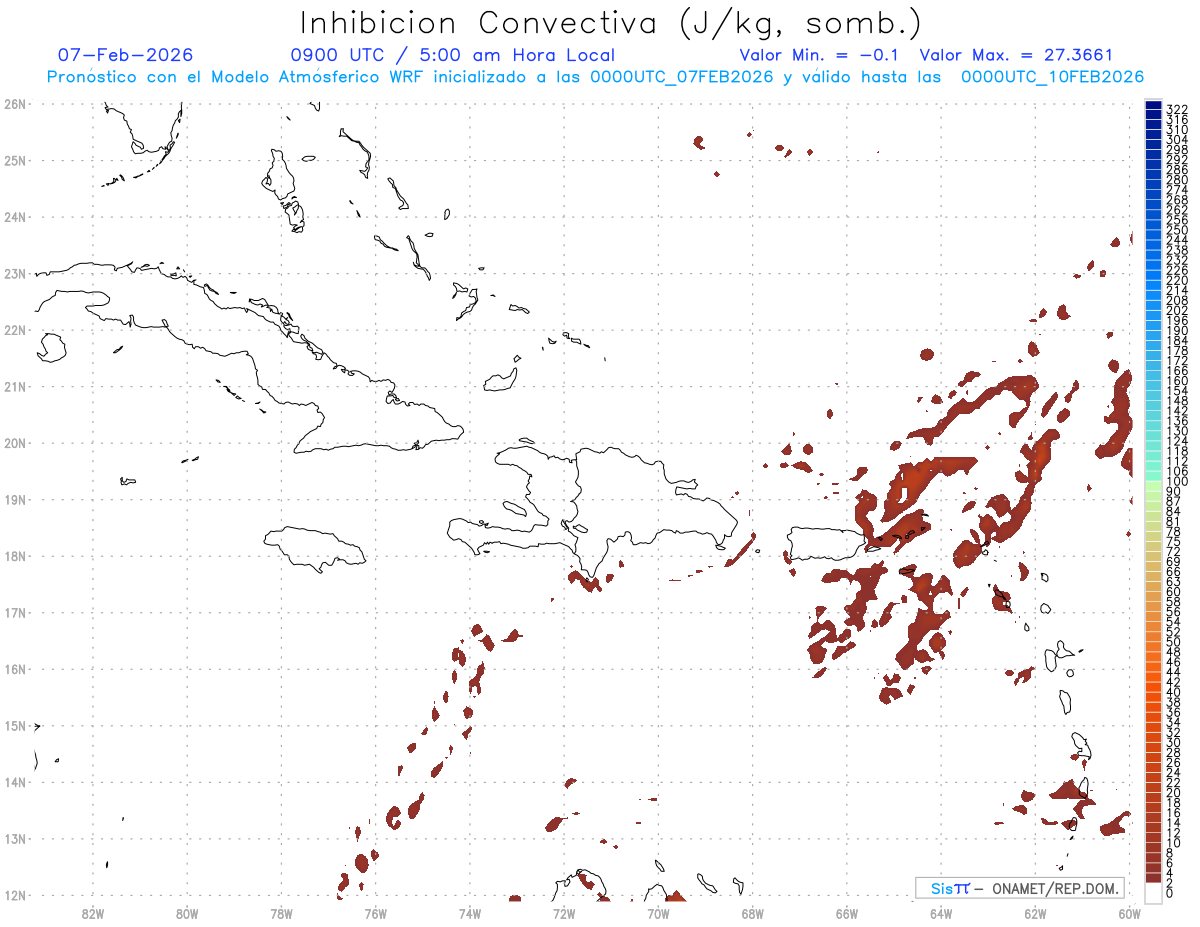1200x927 pixels.
Task: Click the SisPI - ONAMET/REP.DOM. credit box
Action: click(1020, 888)
